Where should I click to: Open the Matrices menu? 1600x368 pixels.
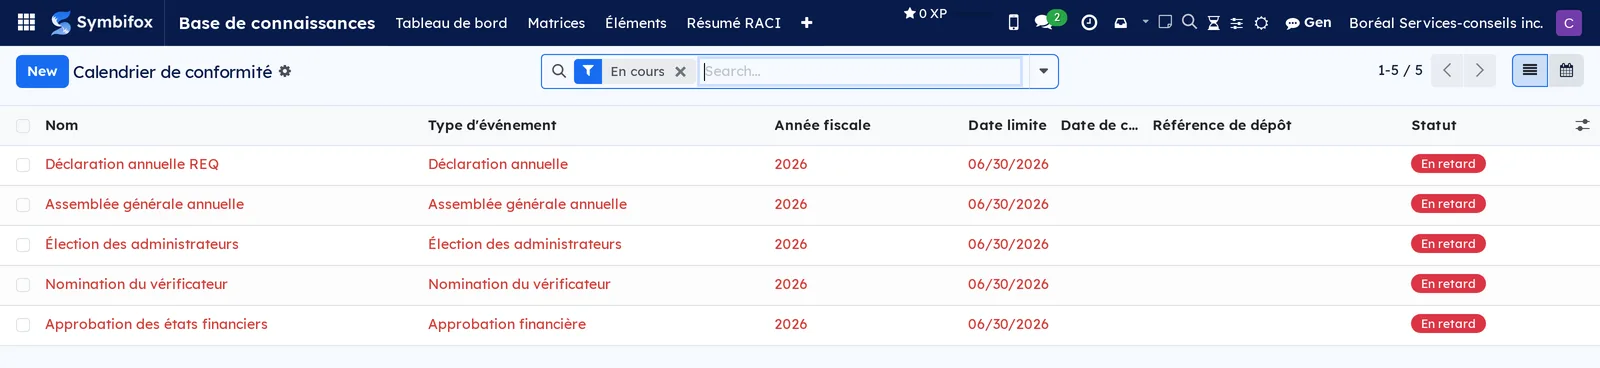tap(556, 23)
